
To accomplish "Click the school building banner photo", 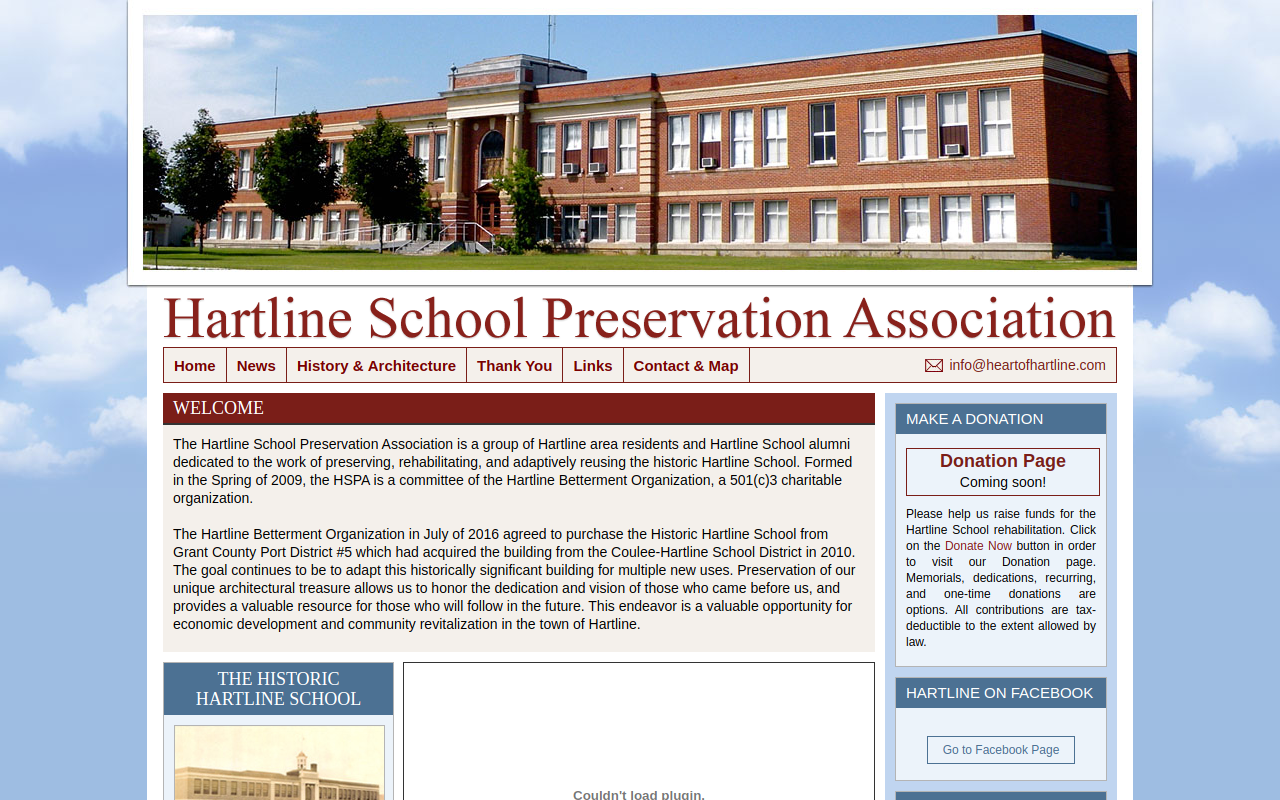I will pos(640,142).
